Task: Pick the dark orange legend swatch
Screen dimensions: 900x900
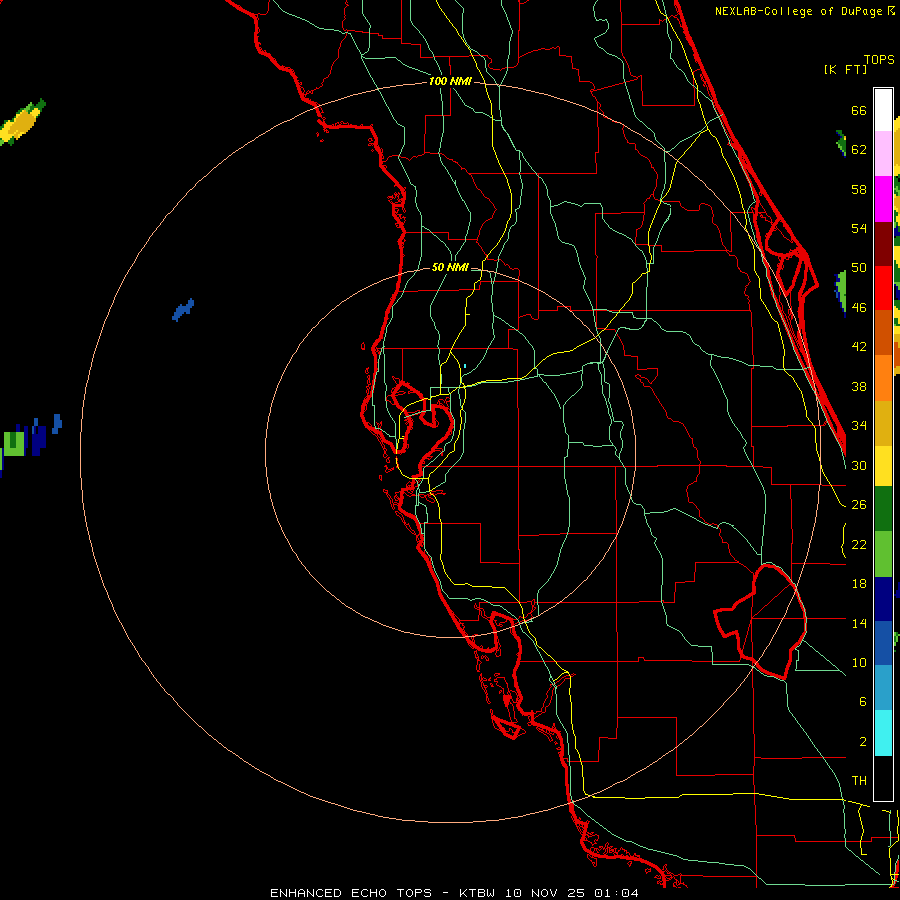Action: click(x=883, y=333)
